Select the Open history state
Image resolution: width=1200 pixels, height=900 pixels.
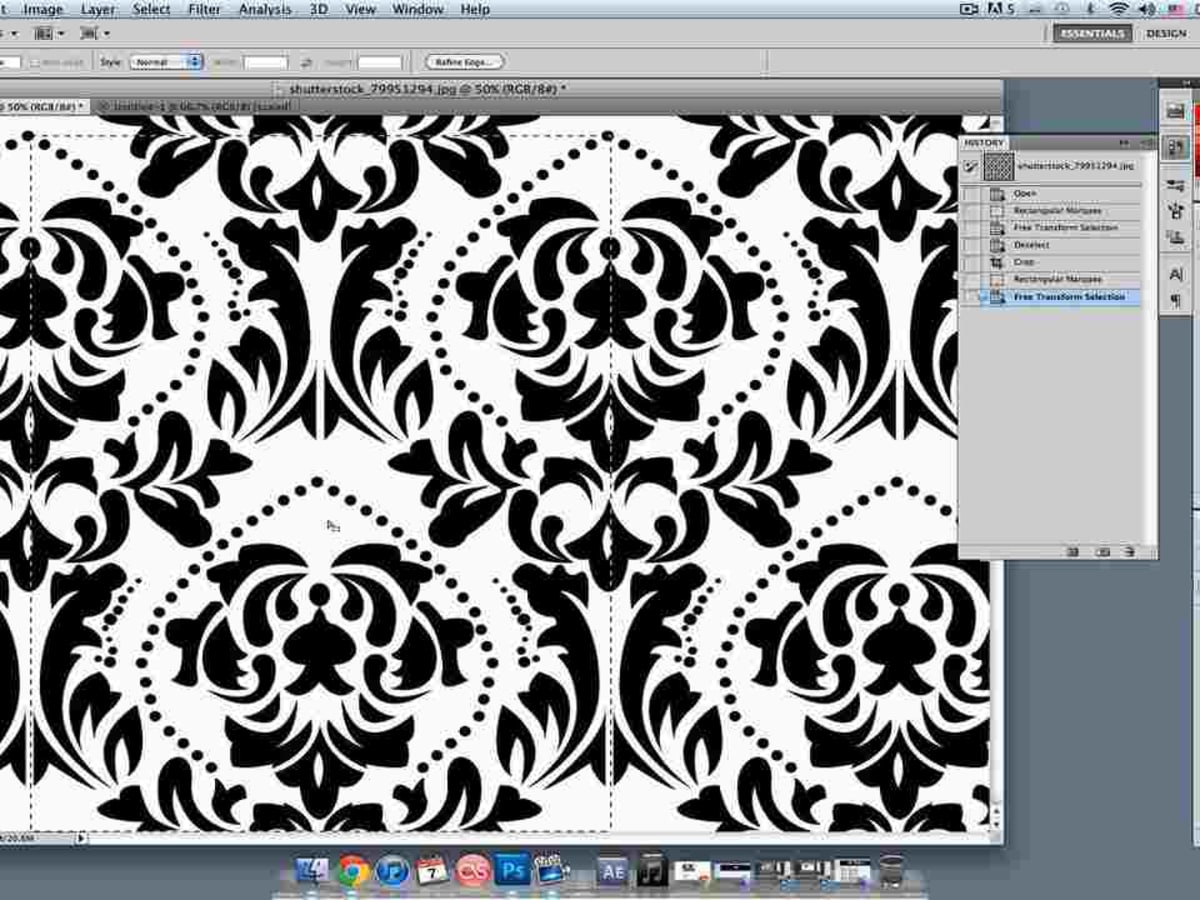[x=1061, y=194]
